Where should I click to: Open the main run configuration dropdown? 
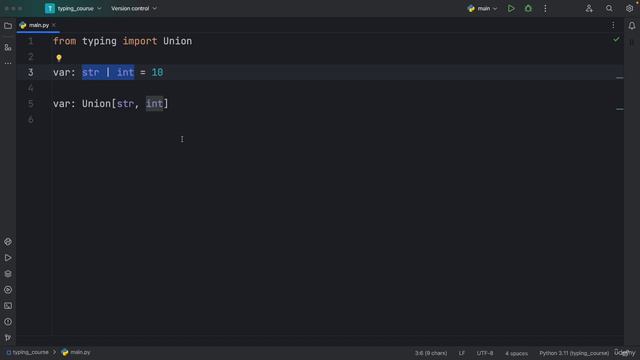pos(482,8)
